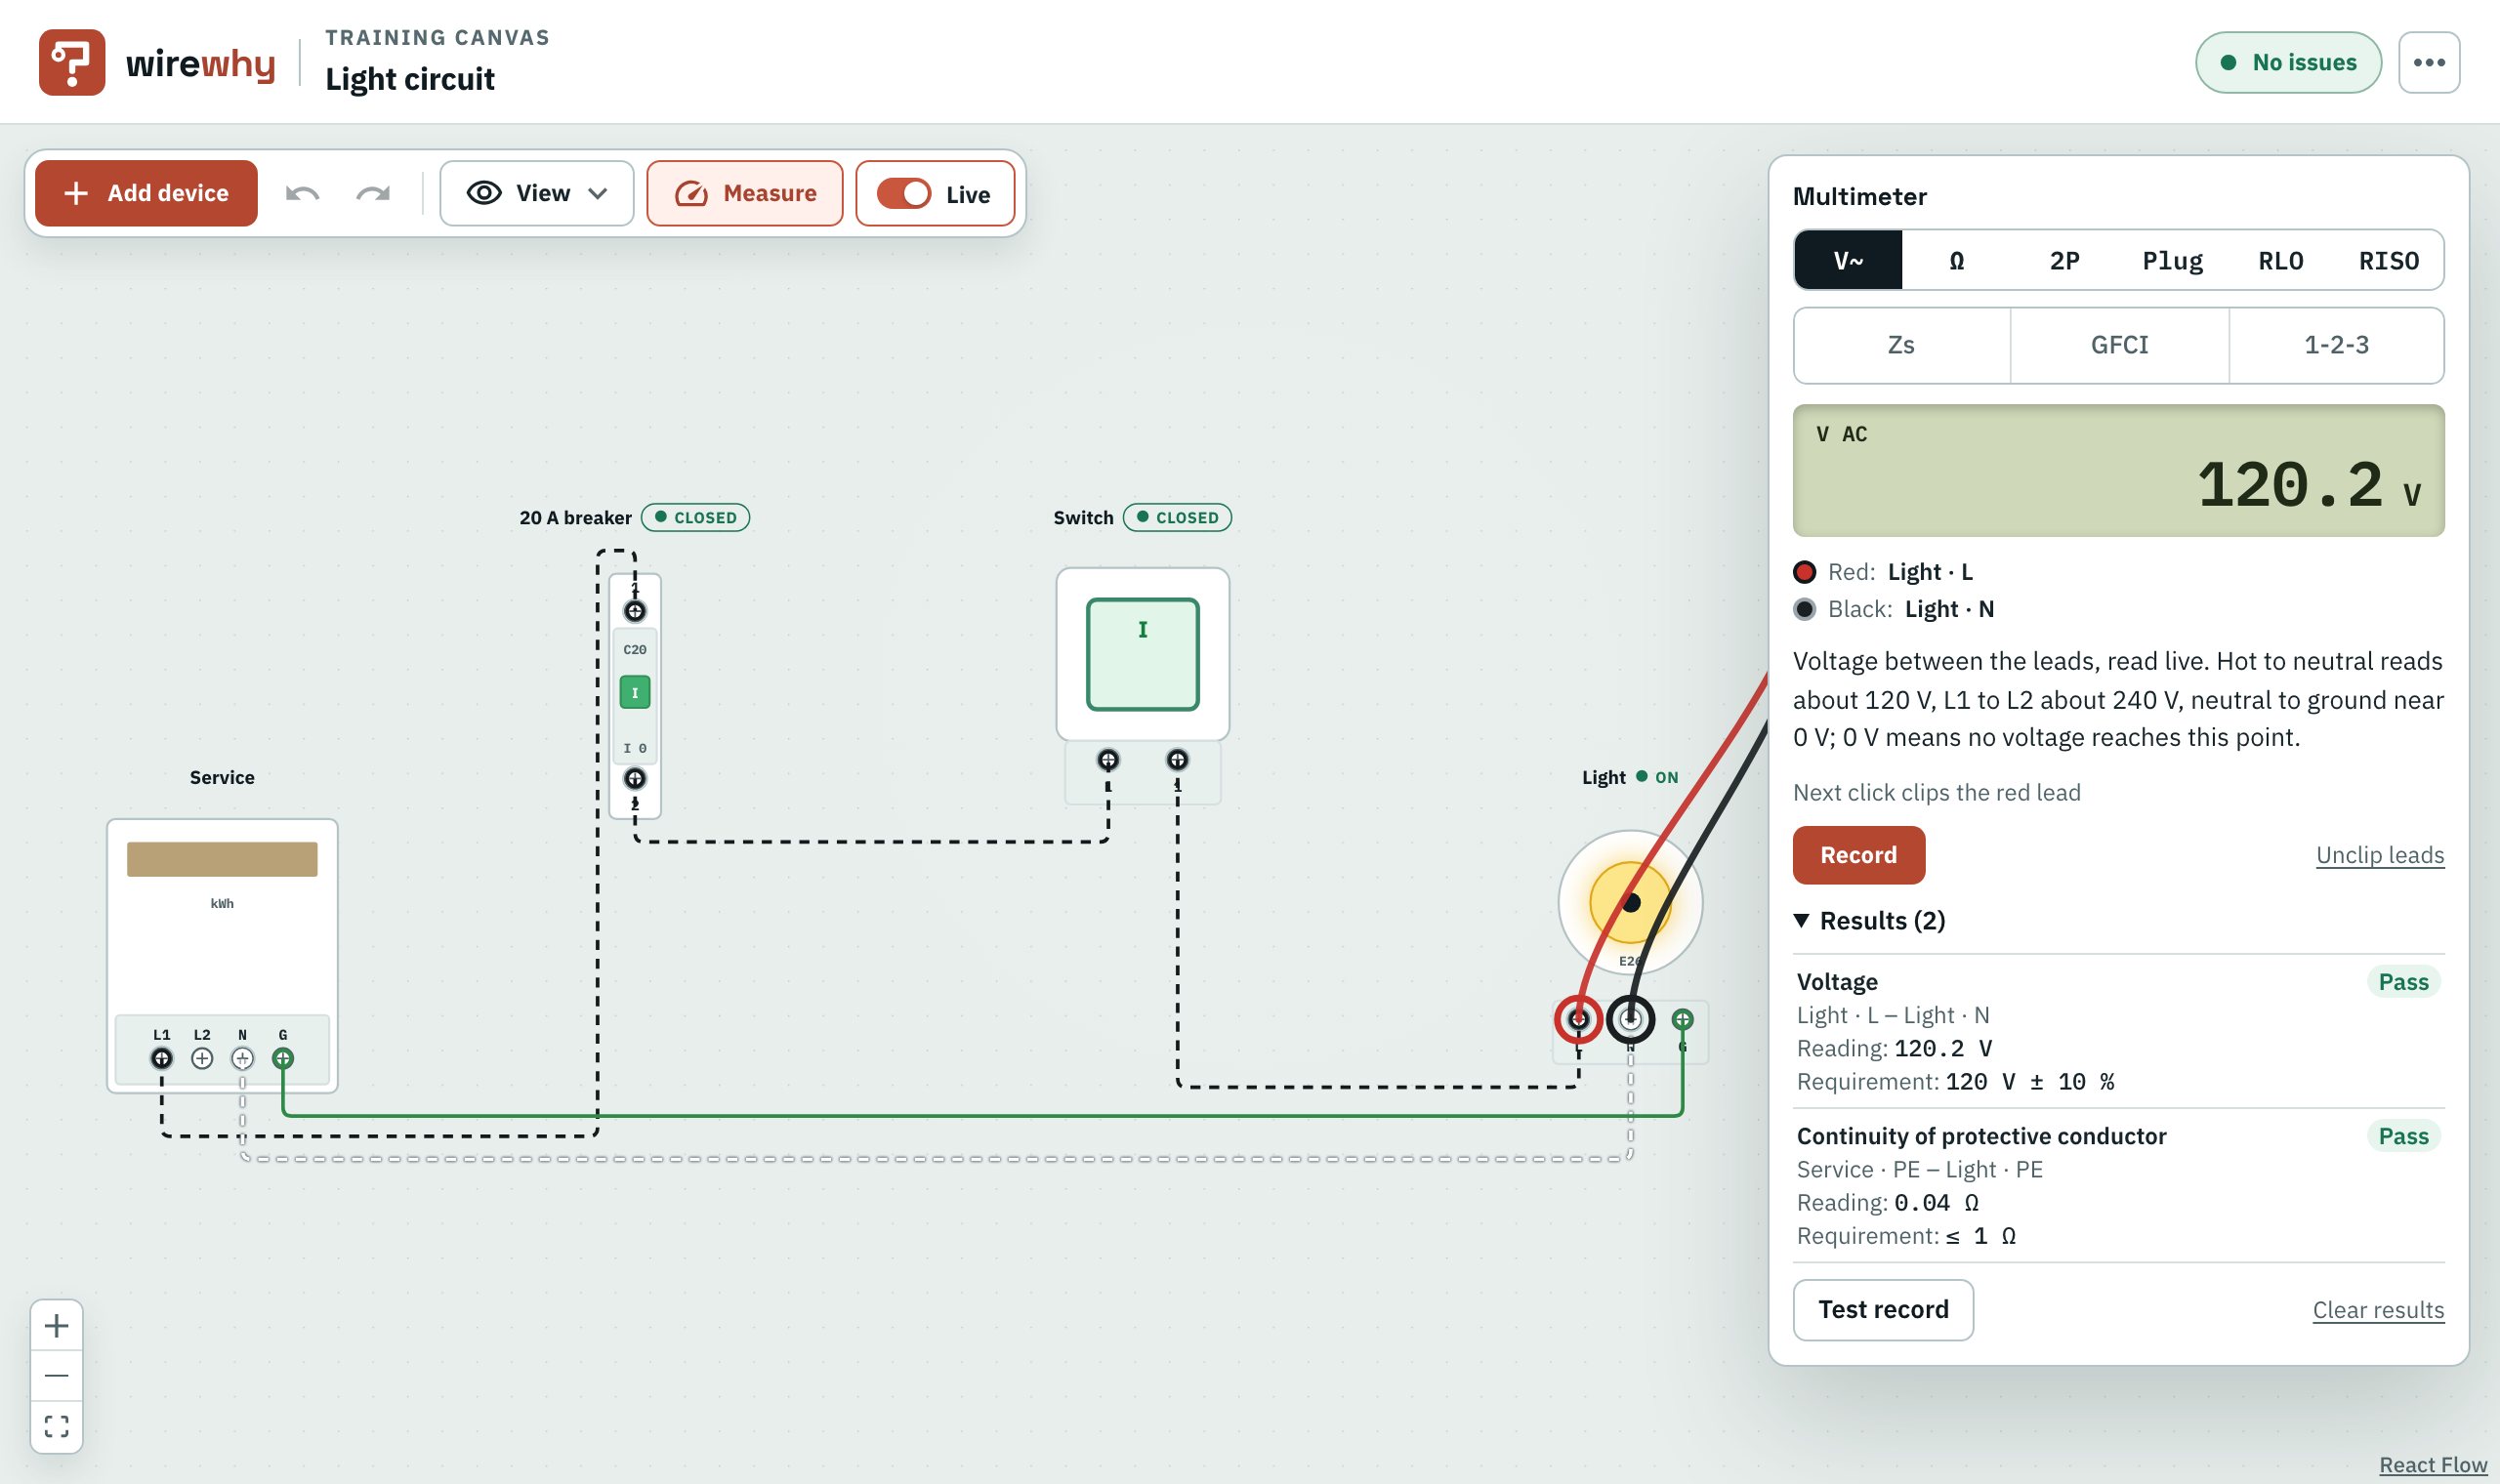2500x1484 pixels.
Task: Toggle the Live switch off
Action: point(904,193)
